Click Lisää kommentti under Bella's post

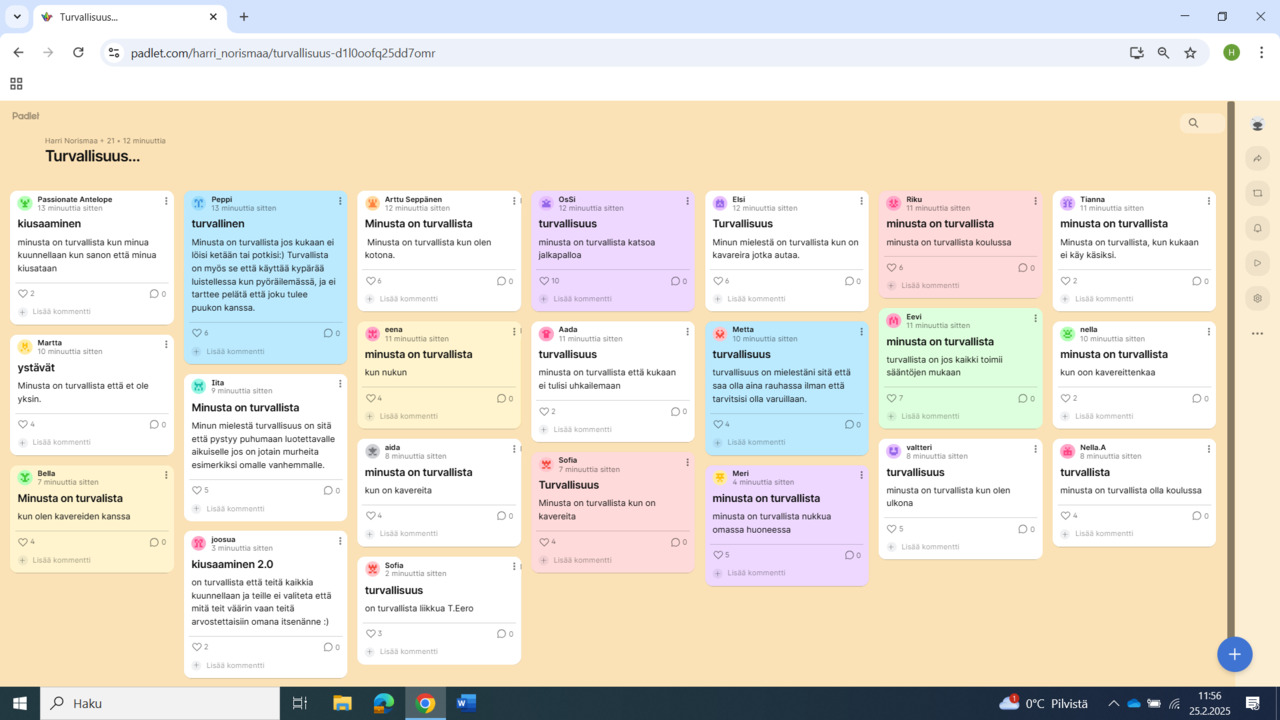click(55, 560)
